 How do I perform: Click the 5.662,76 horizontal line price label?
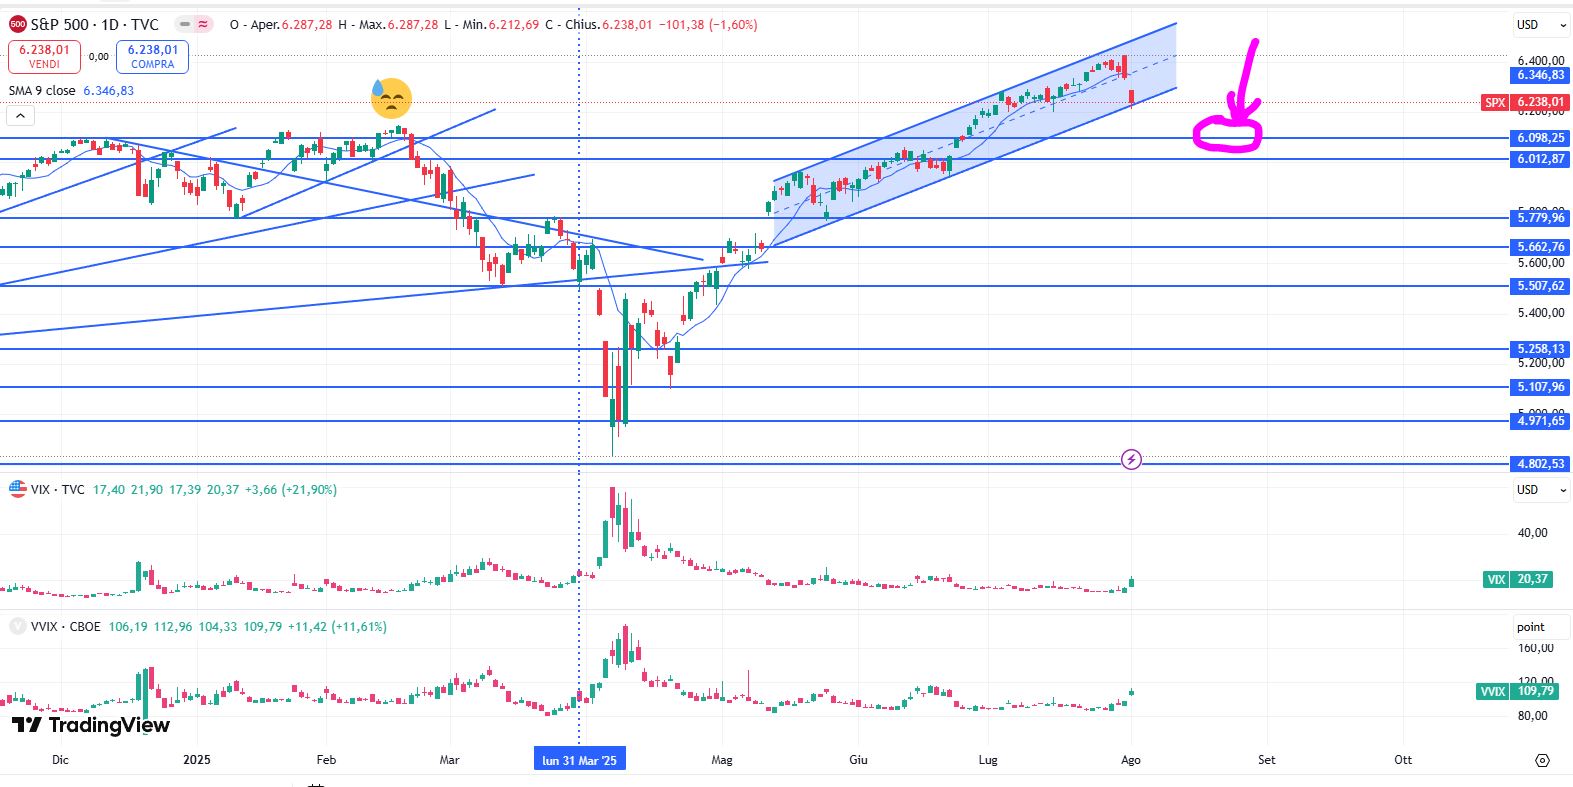coord(1540,247)
